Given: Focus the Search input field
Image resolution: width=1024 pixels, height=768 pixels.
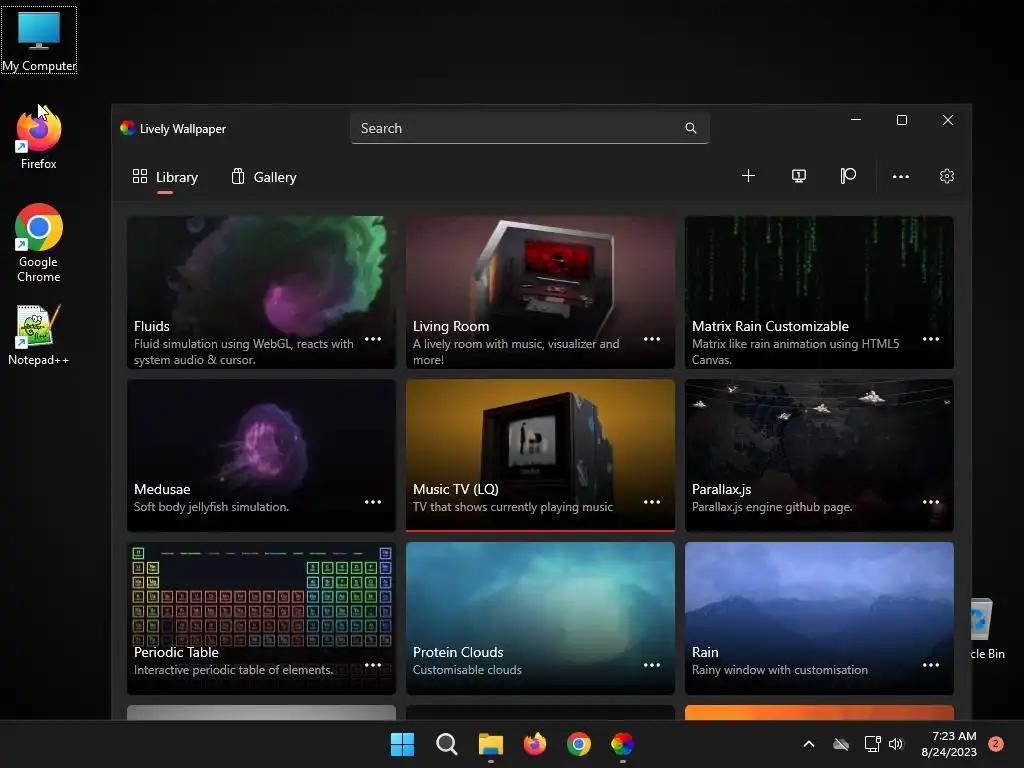Looking at the screenshot, I should tap(530, 128).
